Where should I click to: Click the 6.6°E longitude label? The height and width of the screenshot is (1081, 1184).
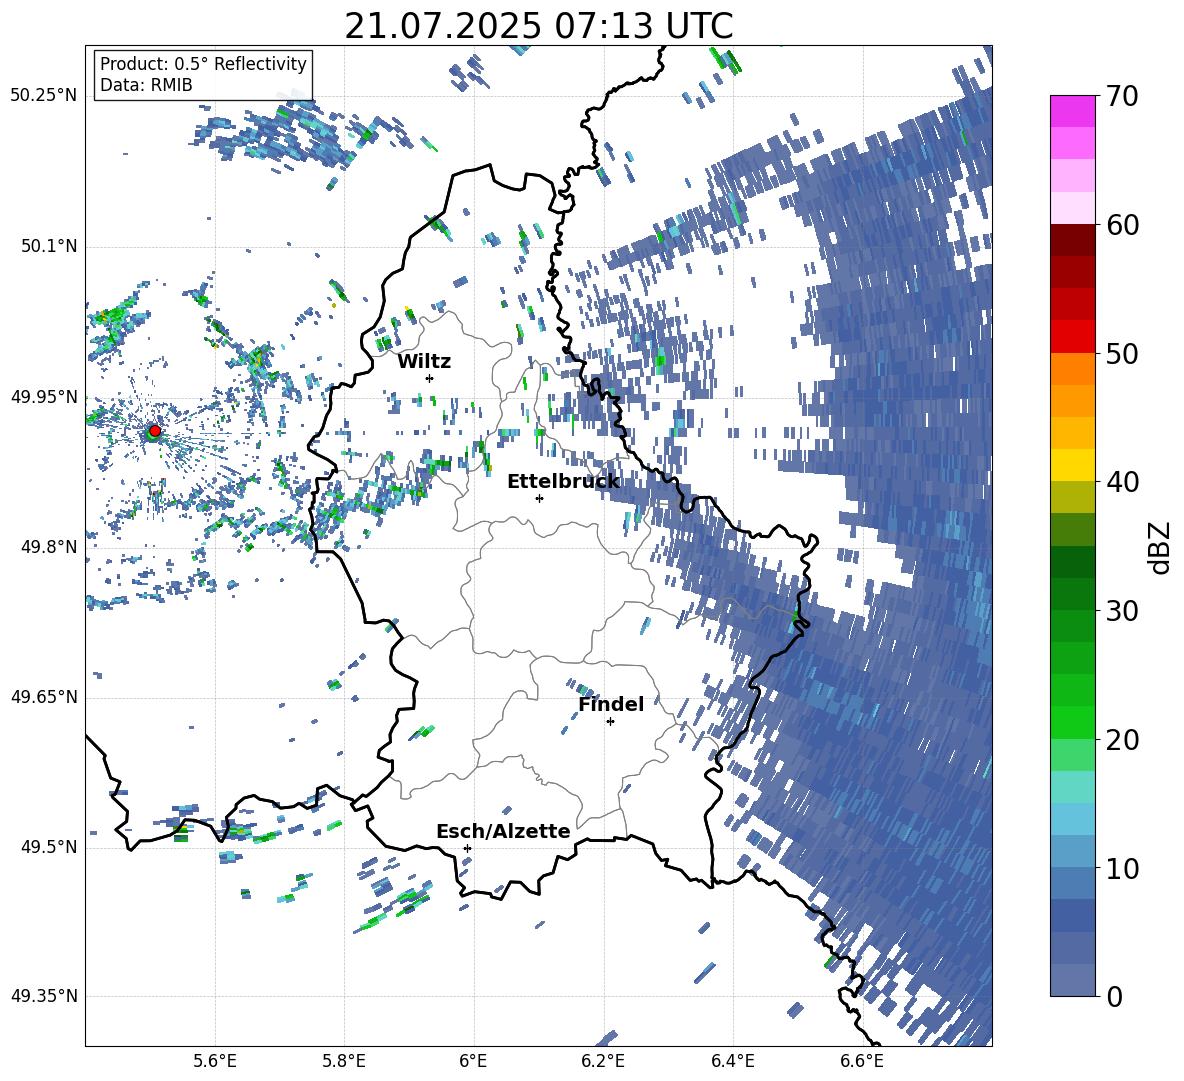click(x=862, y=1061)
